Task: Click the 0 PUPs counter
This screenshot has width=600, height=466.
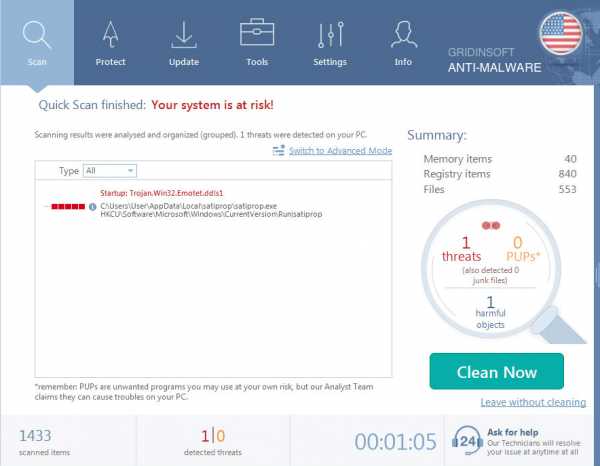Action: pos(523,249)
